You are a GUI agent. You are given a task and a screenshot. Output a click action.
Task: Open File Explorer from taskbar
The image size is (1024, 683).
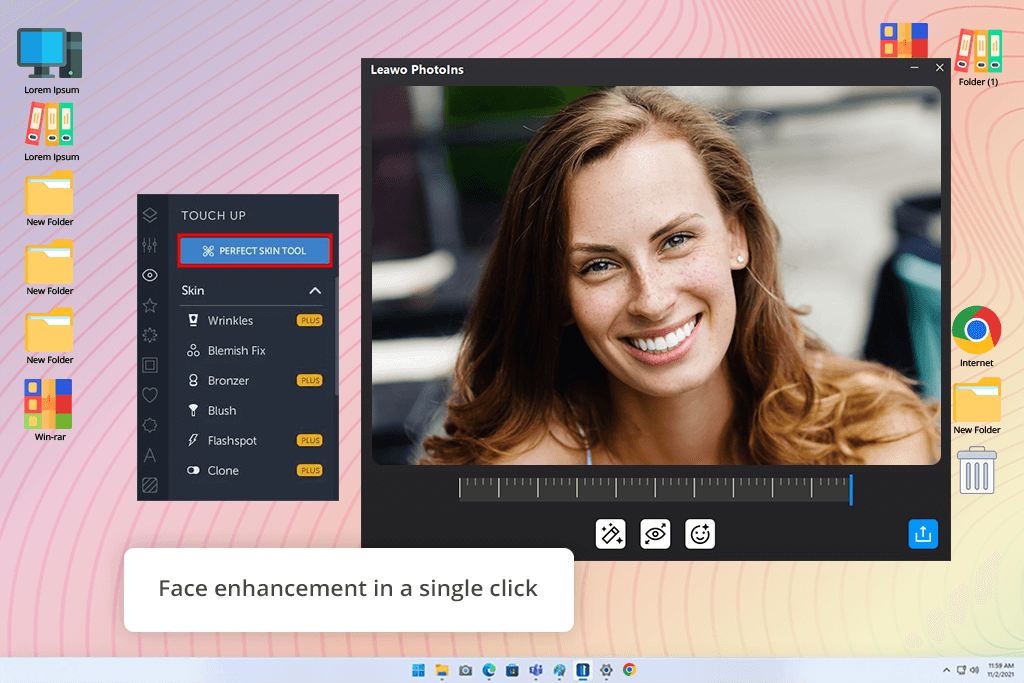click(x=442, y=670)
